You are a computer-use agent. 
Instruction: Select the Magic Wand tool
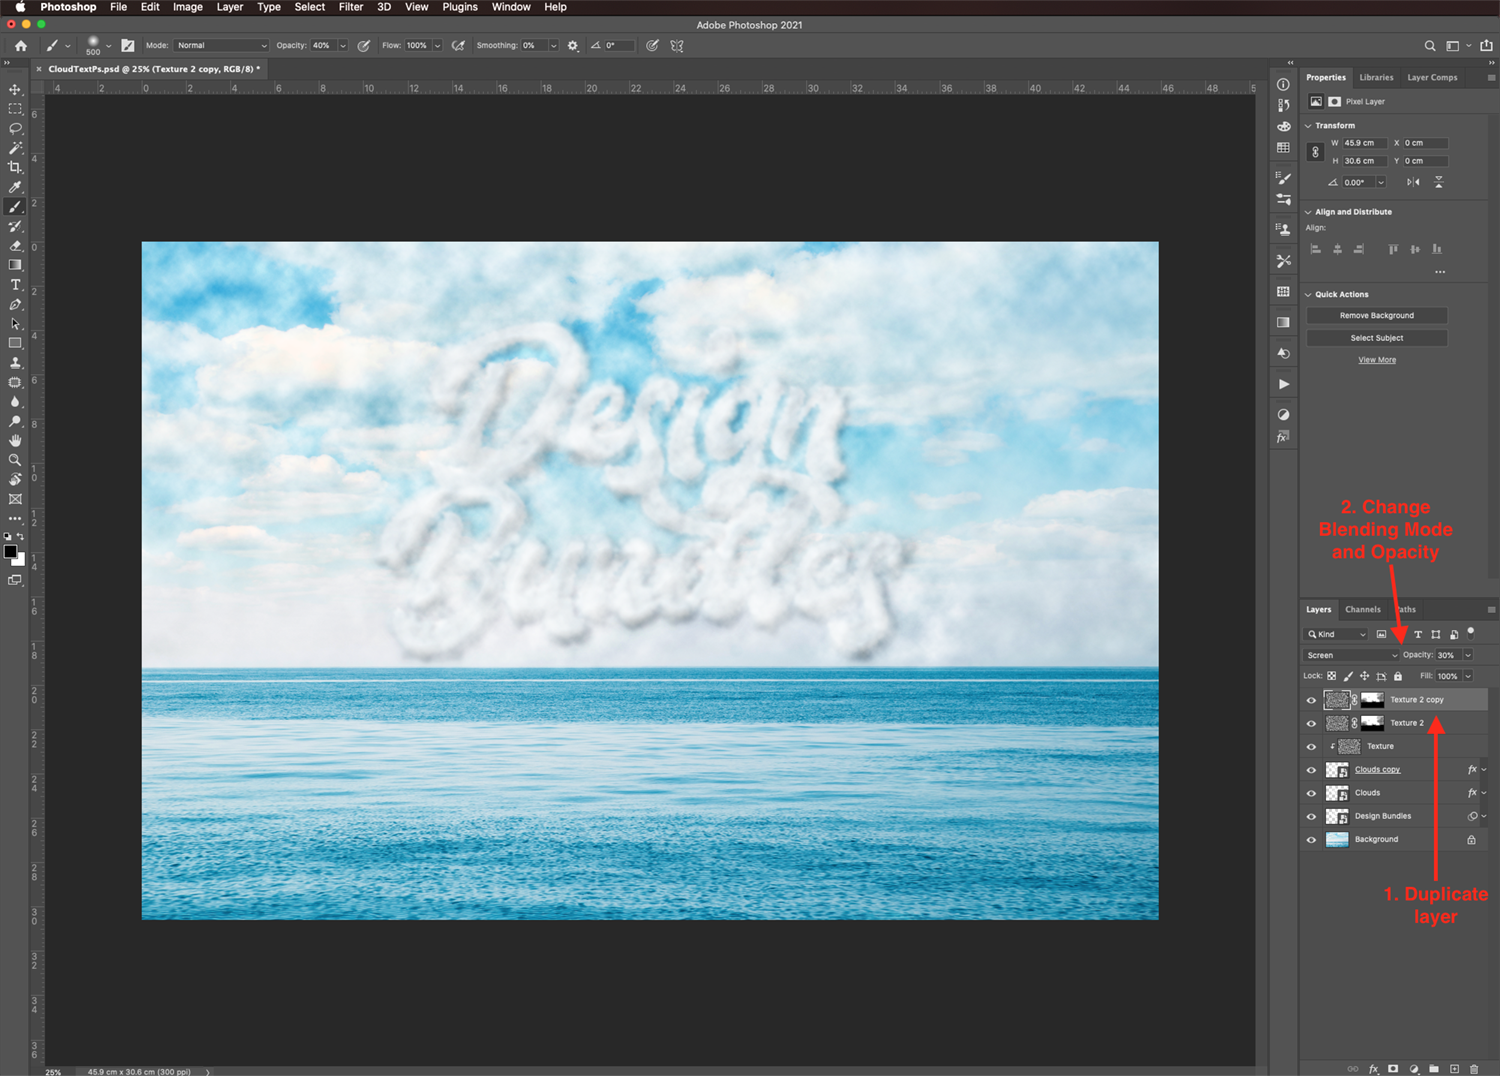click(15, 148)
